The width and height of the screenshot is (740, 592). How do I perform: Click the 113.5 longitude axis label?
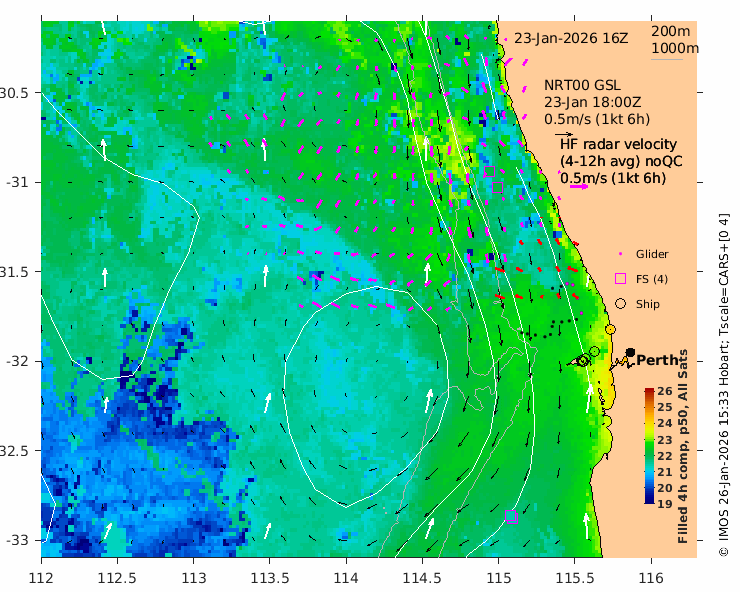pyautogui.click(x=269, y=578)
